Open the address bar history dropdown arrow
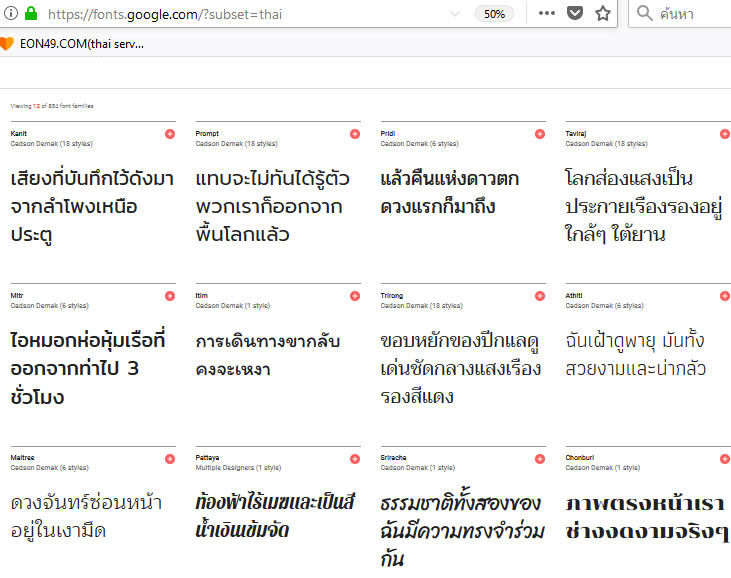731x578 pixels. pyautogui.click(x=455, y=14)
